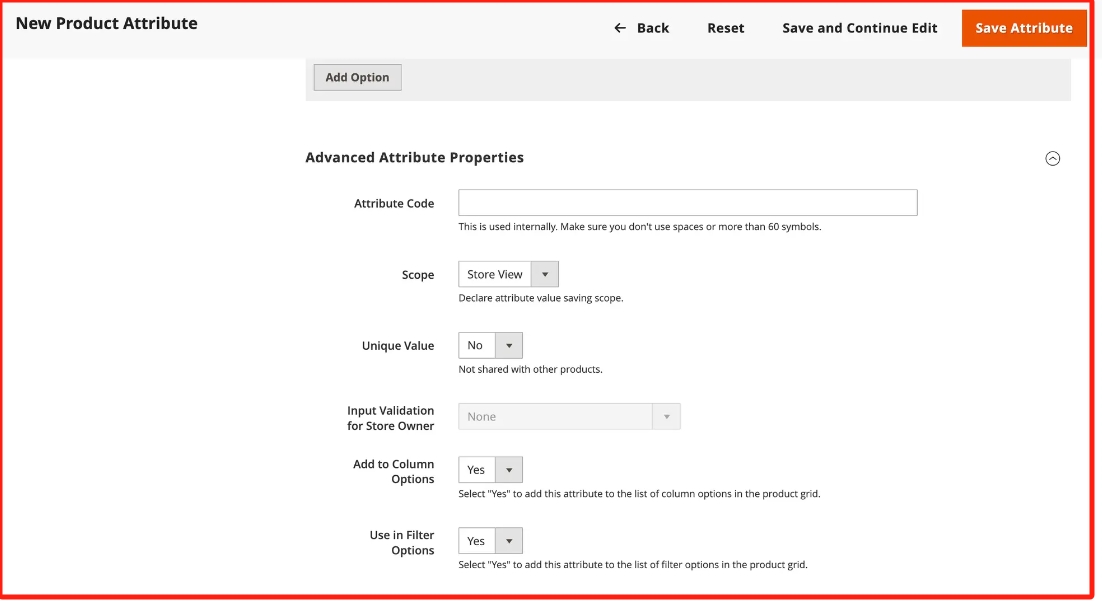Open the Scope dropdown showing Store View
1102x601 pixels.
tap(496, 274)
